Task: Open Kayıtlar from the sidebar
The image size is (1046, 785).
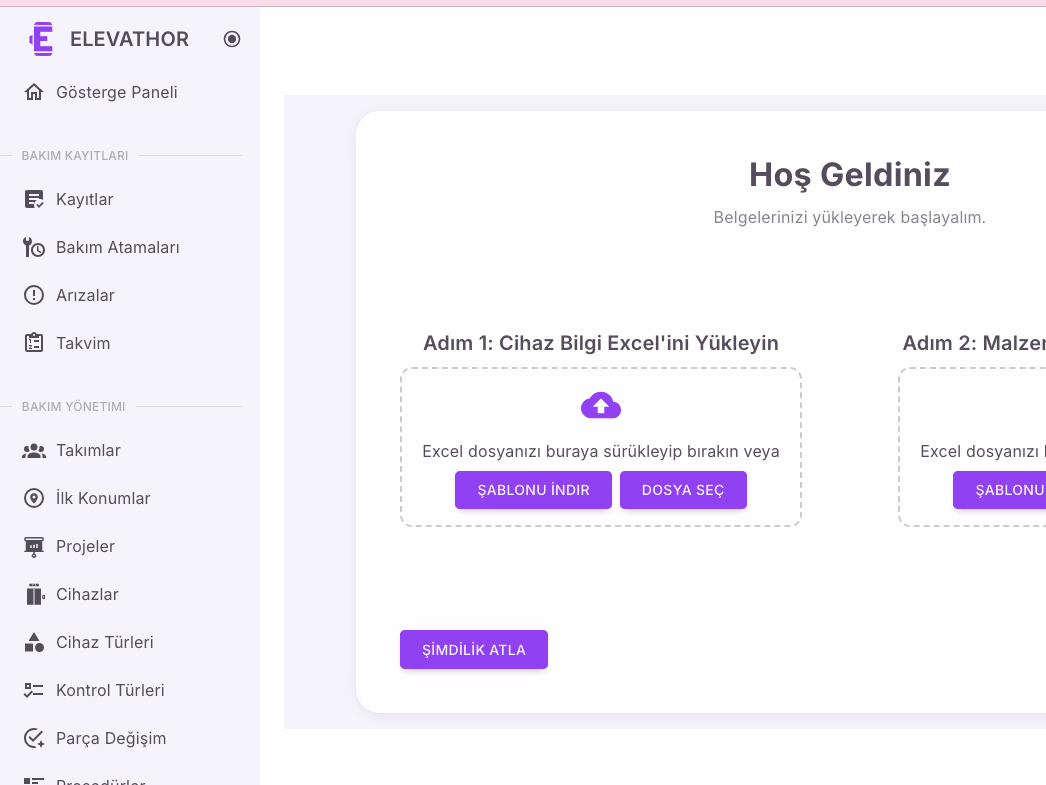Action: click(x=84, y=200)
